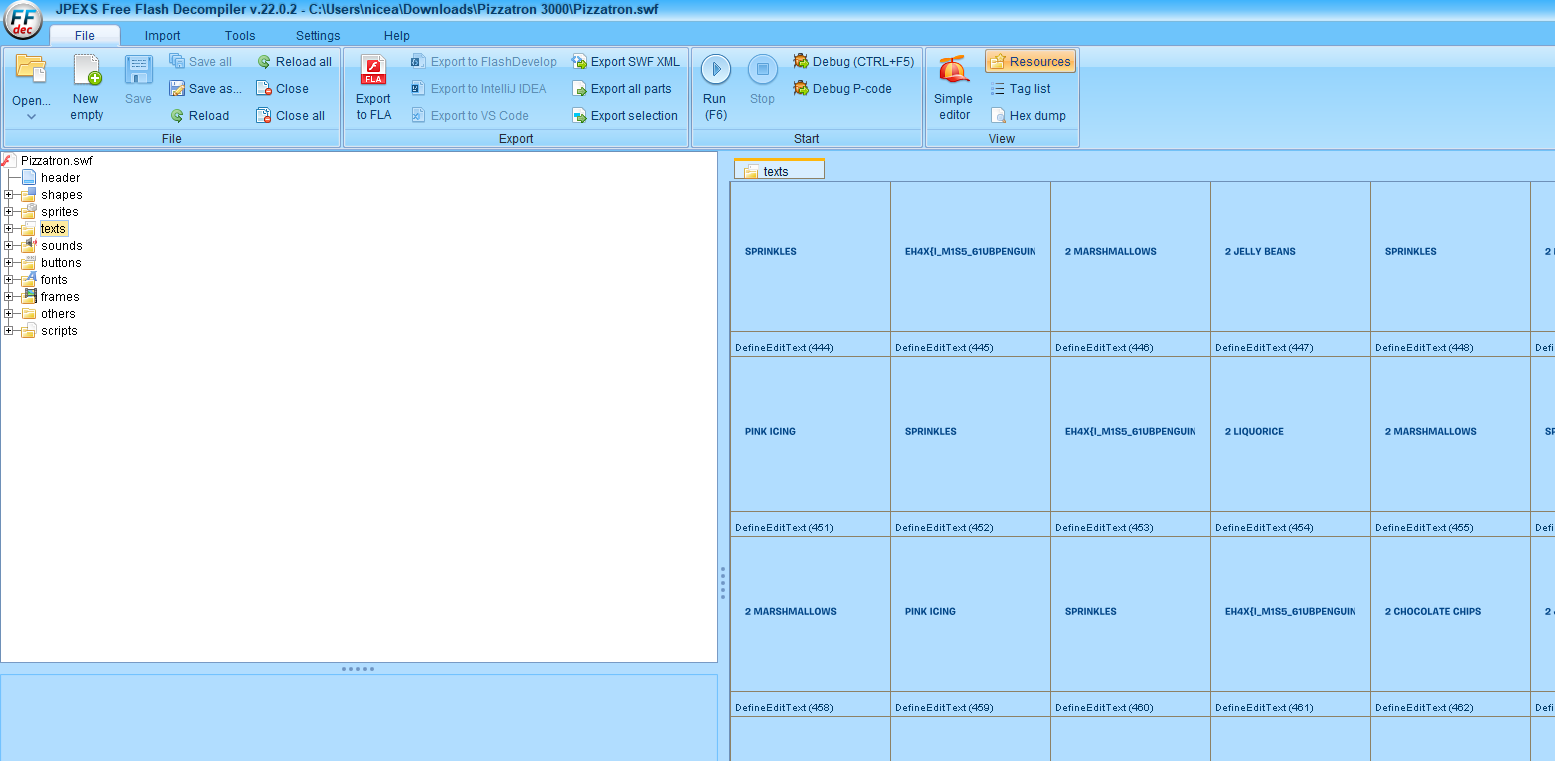Click the Save as... icon
Screen dimensions: 1555x761
(x=177, y=89)
